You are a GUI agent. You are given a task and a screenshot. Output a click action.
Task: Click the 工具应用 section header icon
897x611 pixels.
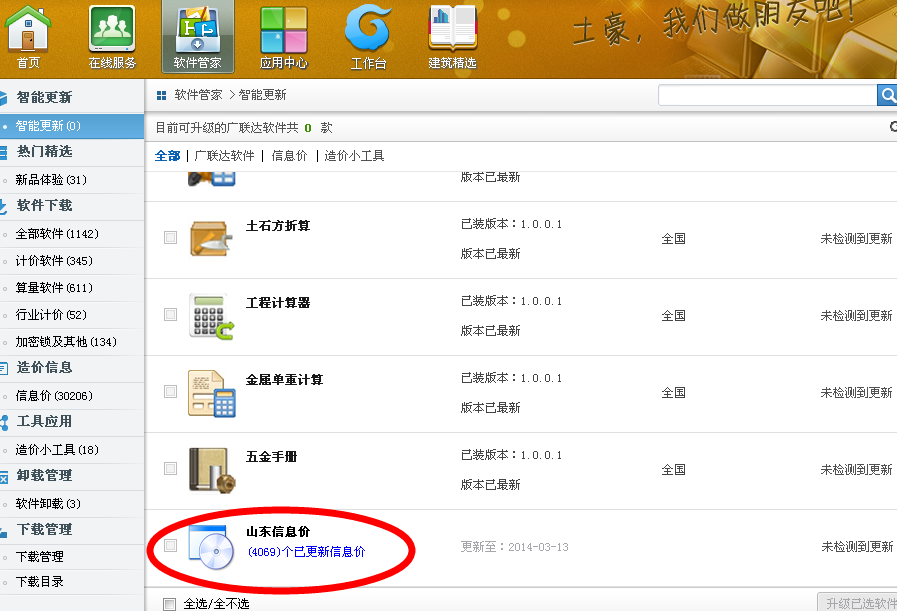tap(4, 422)
